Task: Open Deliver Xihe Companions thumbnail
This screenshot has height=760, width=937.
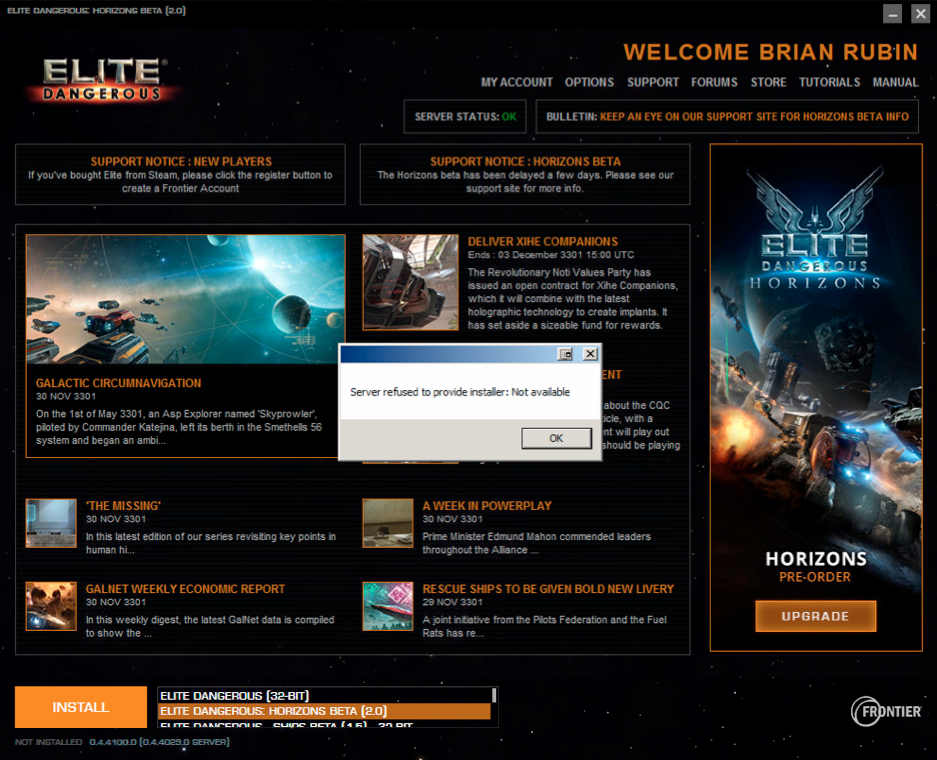Action: coord(411,282)
